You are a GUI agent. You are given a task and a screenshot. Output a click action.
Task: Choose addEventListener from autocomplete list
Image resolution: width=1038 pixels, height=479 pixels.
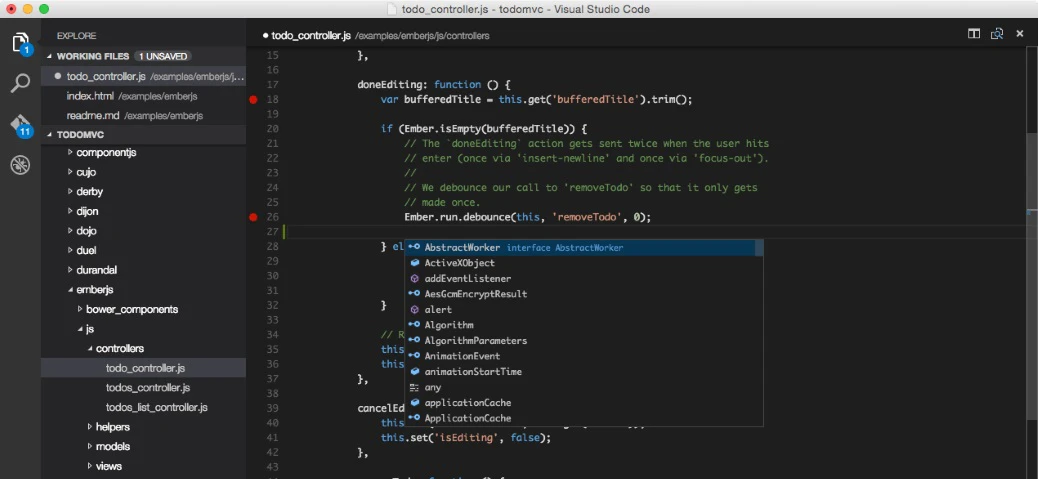(x=467, y=279)
